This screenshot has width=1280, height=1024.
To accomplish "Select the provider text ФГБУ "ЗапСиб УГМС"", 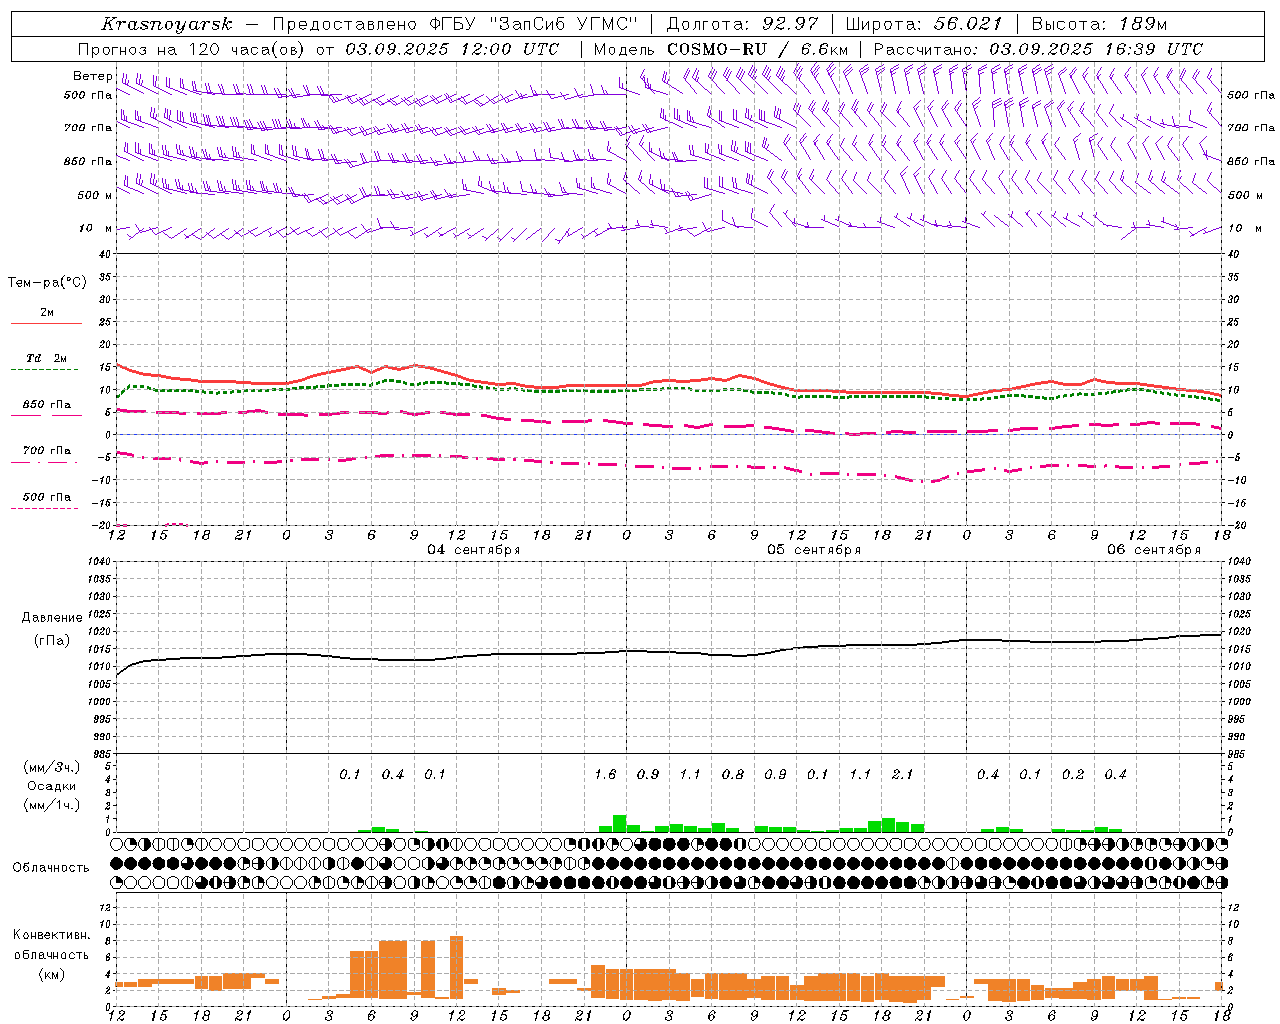I will point(531,24).
